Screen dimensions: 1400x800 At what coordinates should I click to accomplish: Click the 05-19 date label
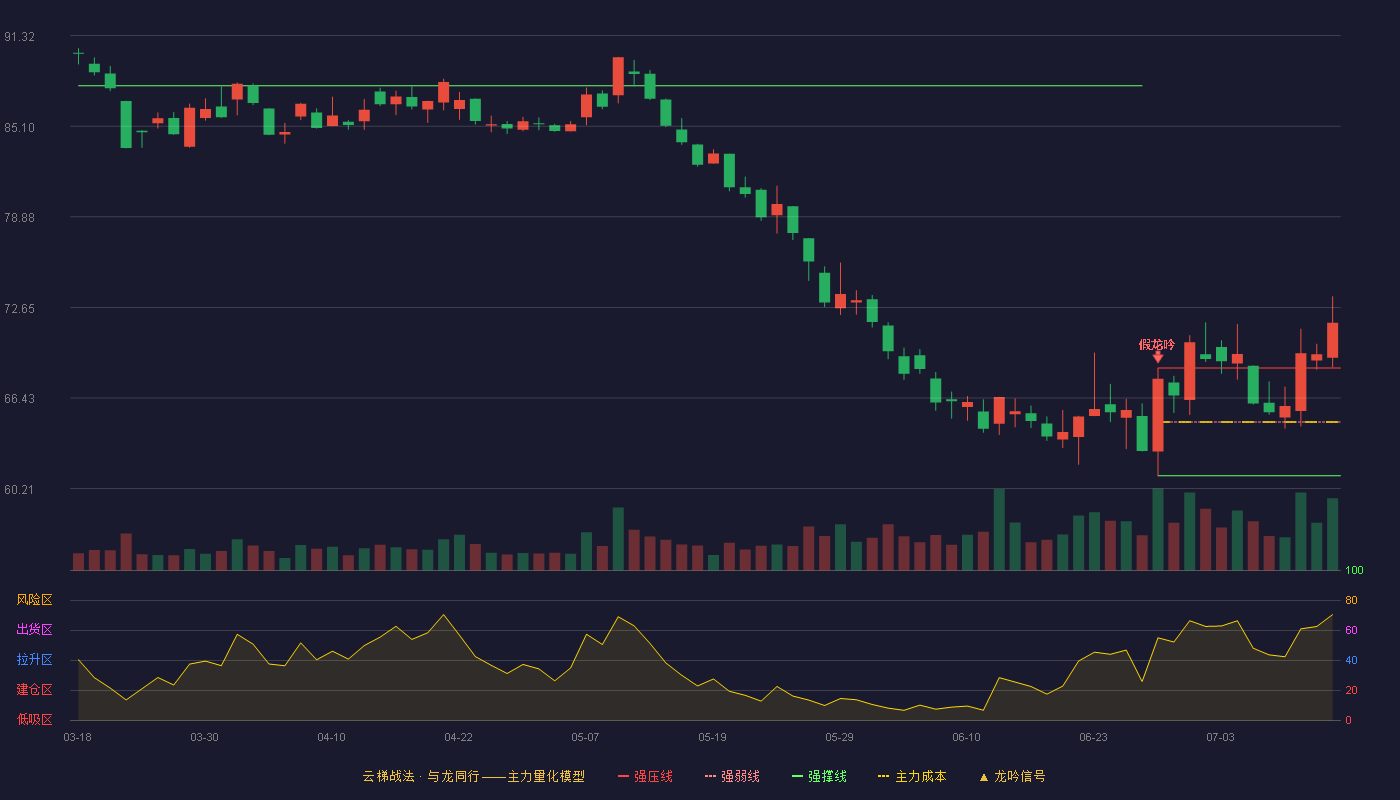(712, 737)
